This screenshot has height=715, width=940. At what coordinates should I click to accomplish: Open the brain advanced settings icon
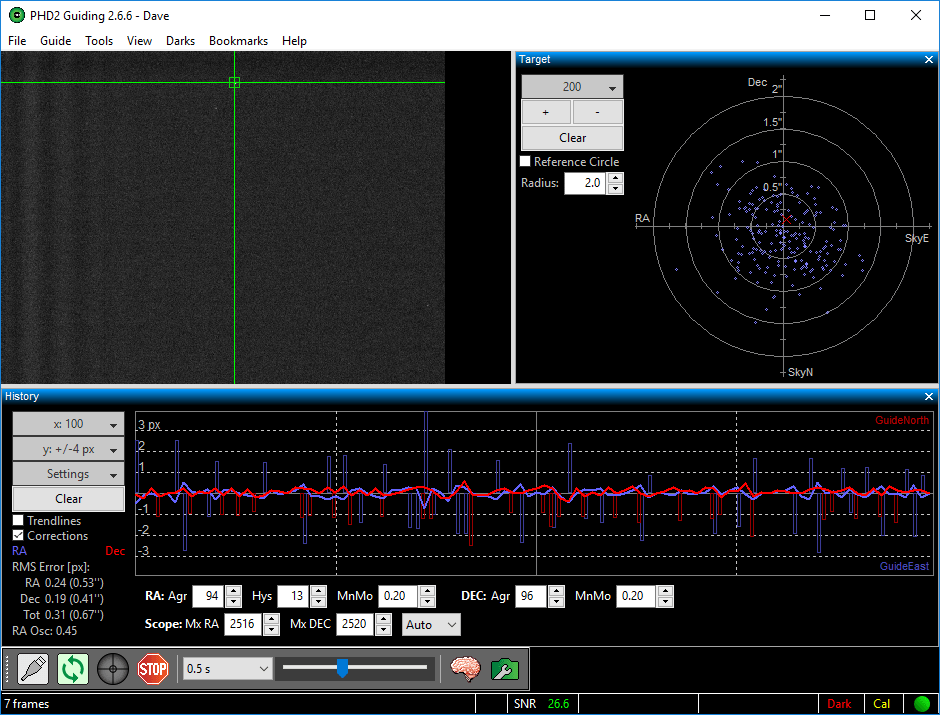465,669
